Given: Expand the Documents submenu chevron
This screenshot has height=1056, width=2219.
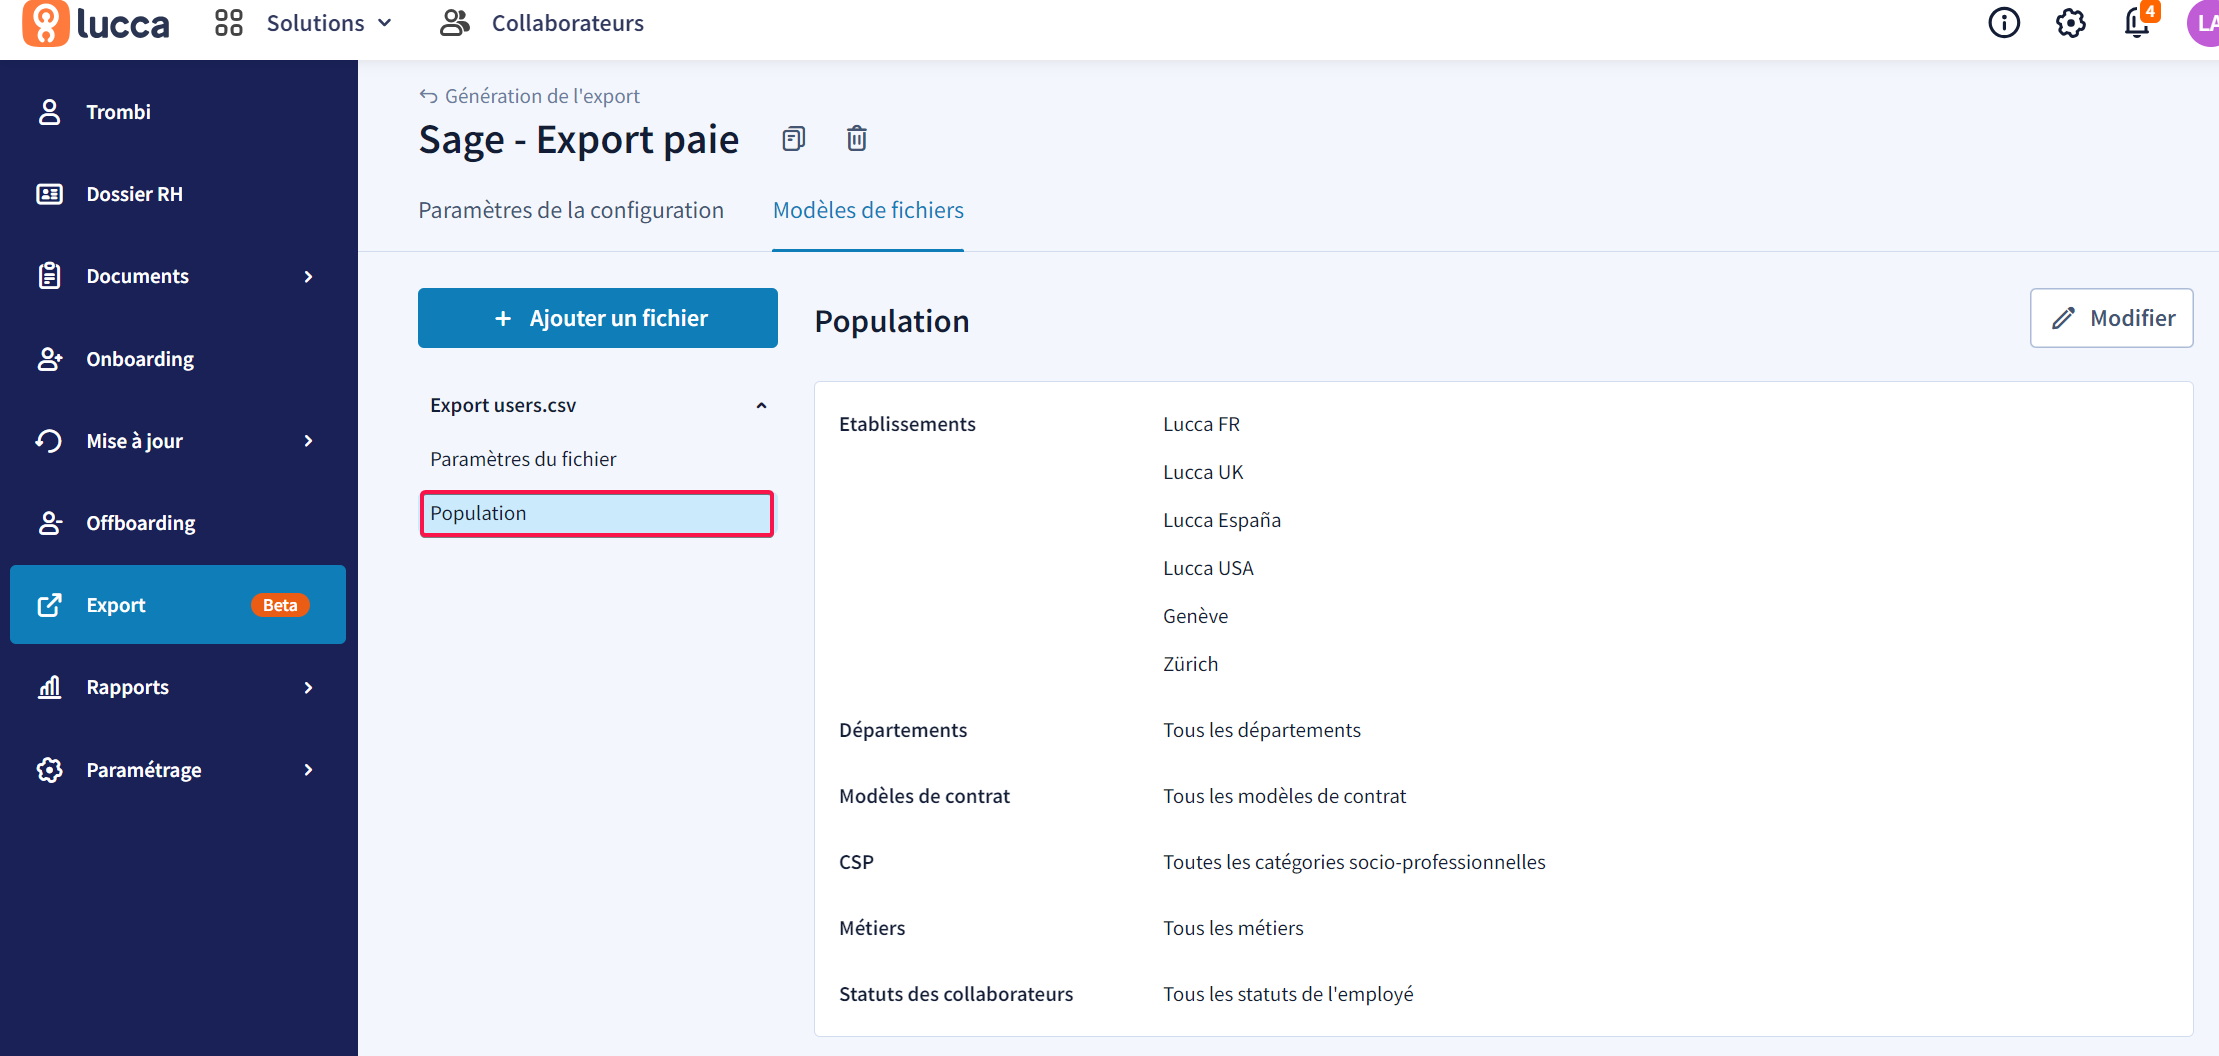Looking at the screenshot, I should (309, 276).
